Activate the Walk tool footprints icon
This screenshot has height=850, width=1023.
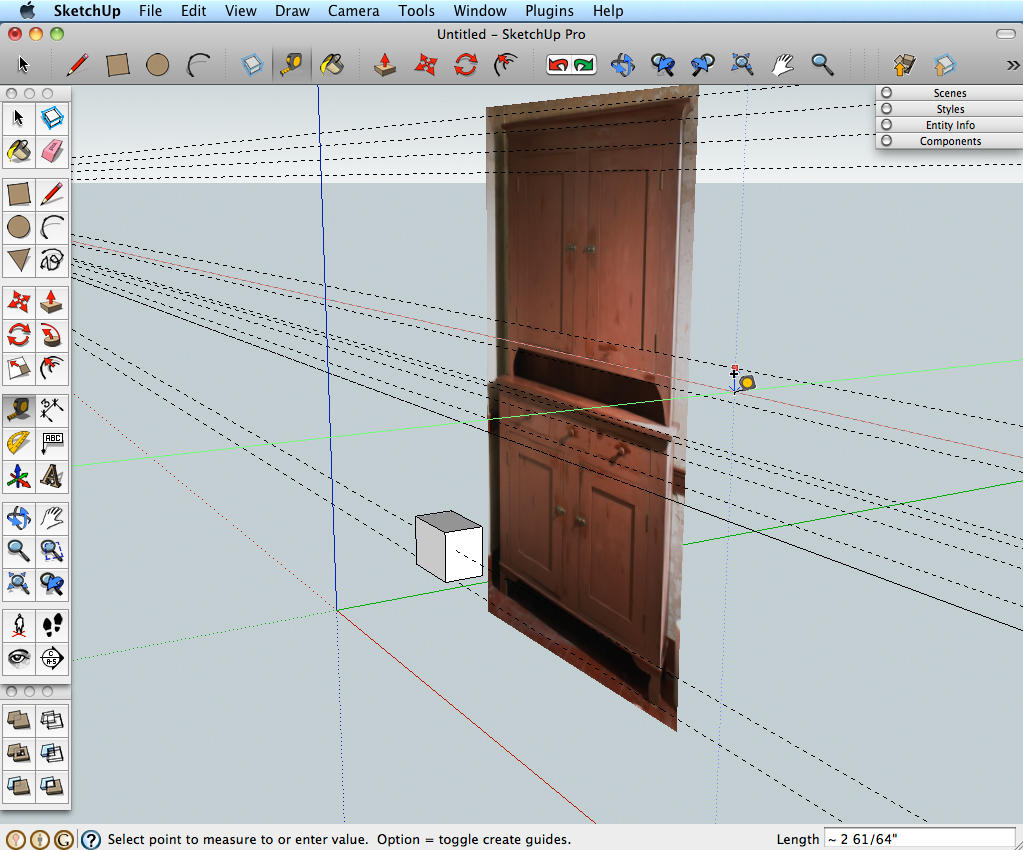coord(52,626)
